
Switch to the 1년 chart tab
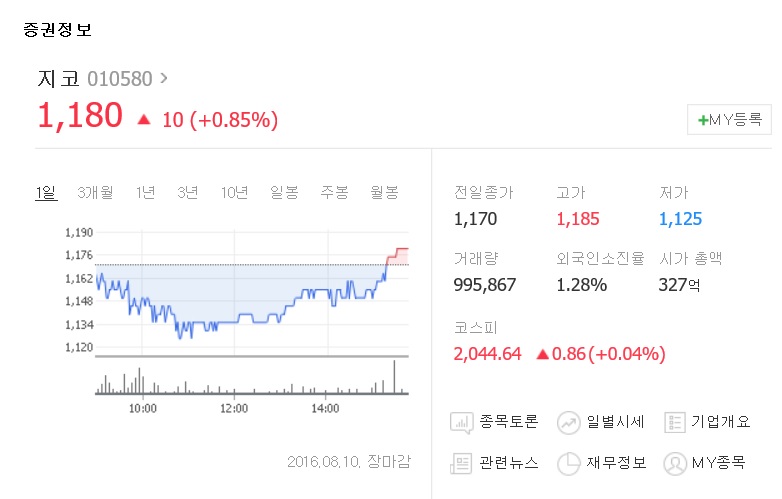145,193
